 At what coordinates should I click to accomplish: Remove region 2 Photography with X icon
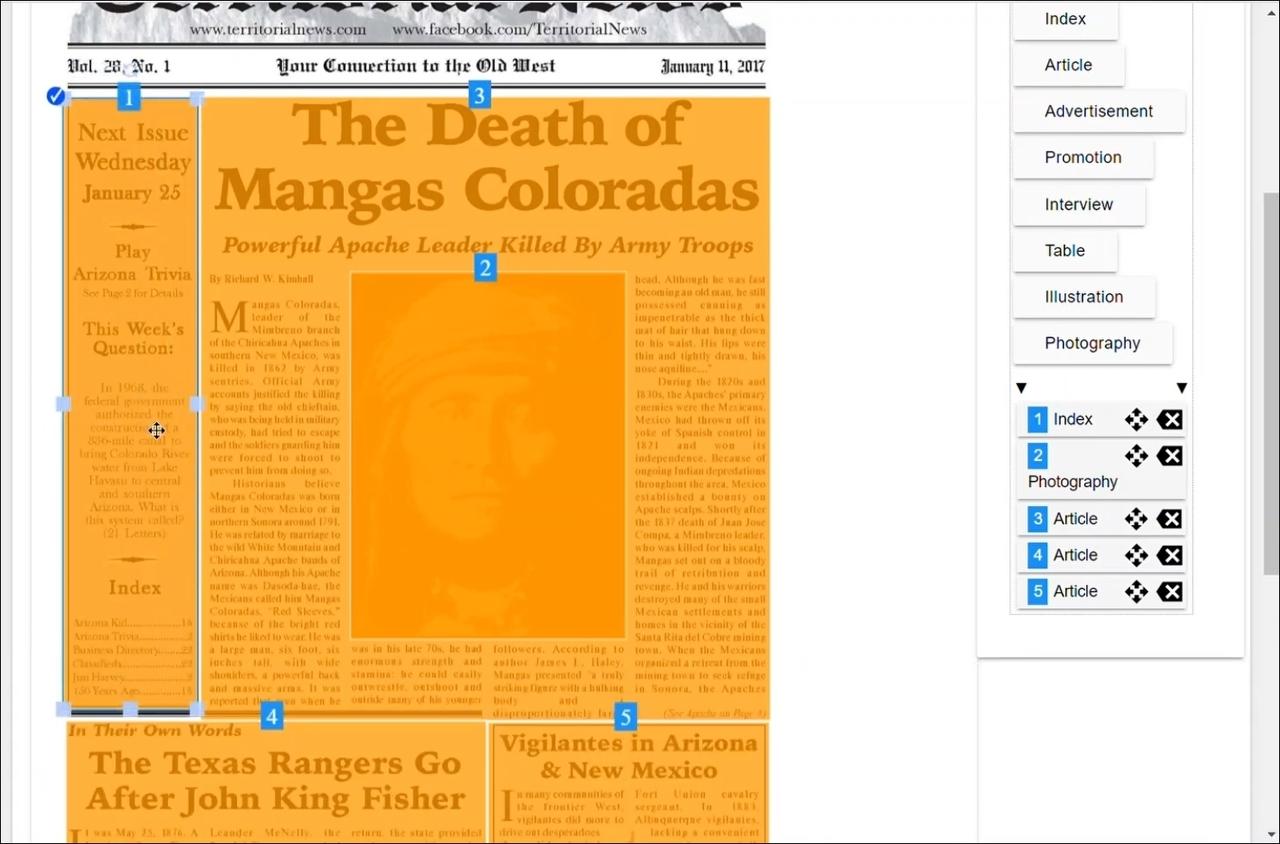pyautogui.click(x=1169, y=456)
